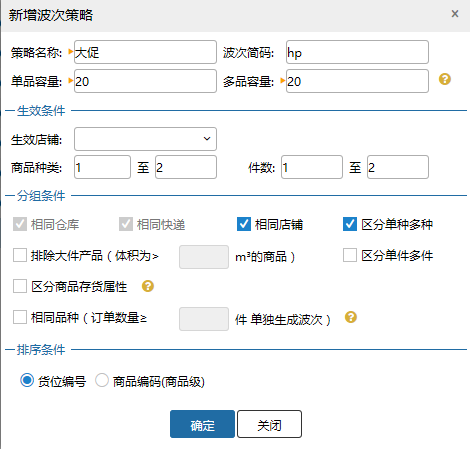Select the 货位编号 radio button

pos(27,380)
